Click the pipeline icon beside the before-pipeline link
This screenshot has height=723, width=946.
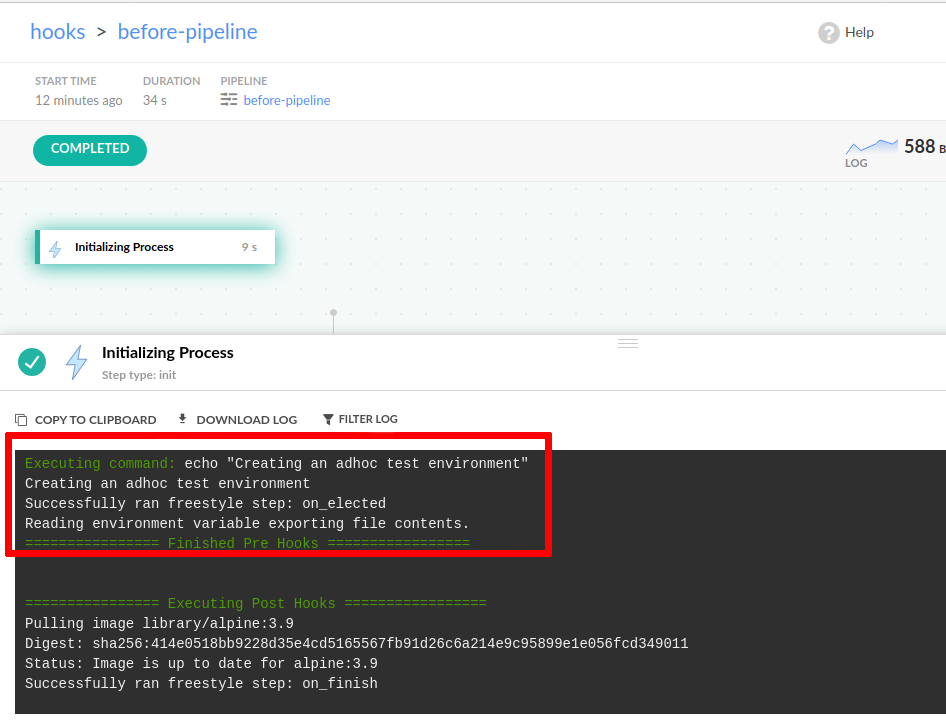229,100
